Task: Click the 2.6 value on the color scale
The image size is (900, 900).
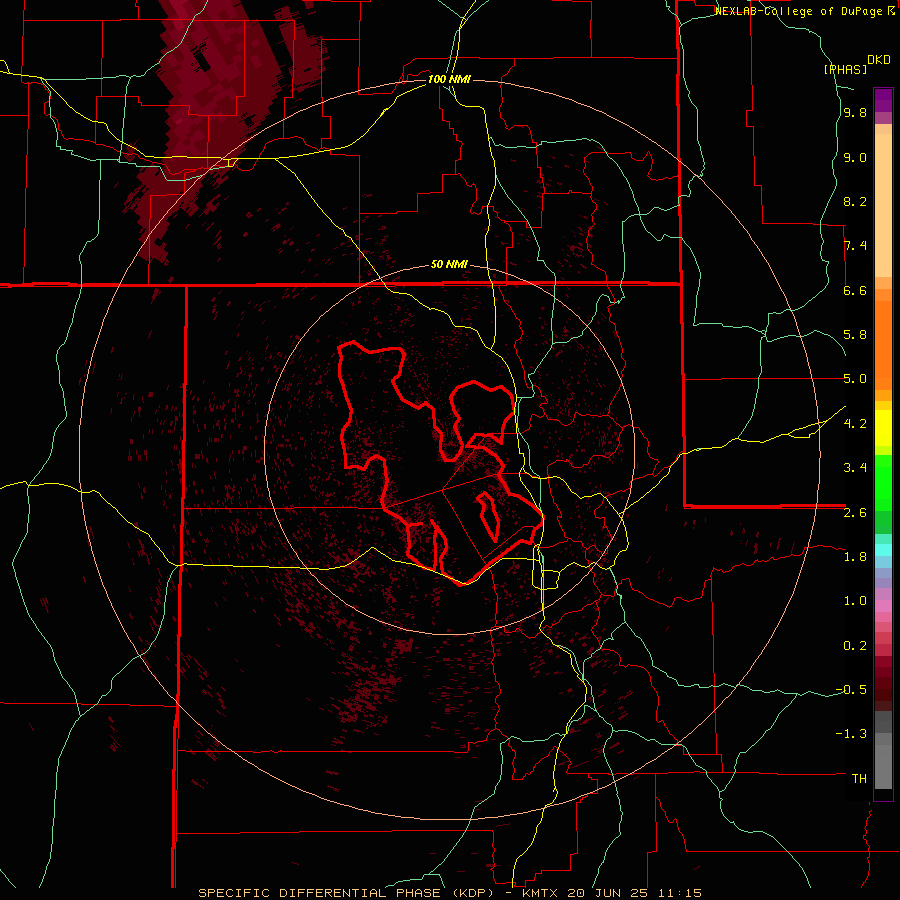Action: click(855, 513)
